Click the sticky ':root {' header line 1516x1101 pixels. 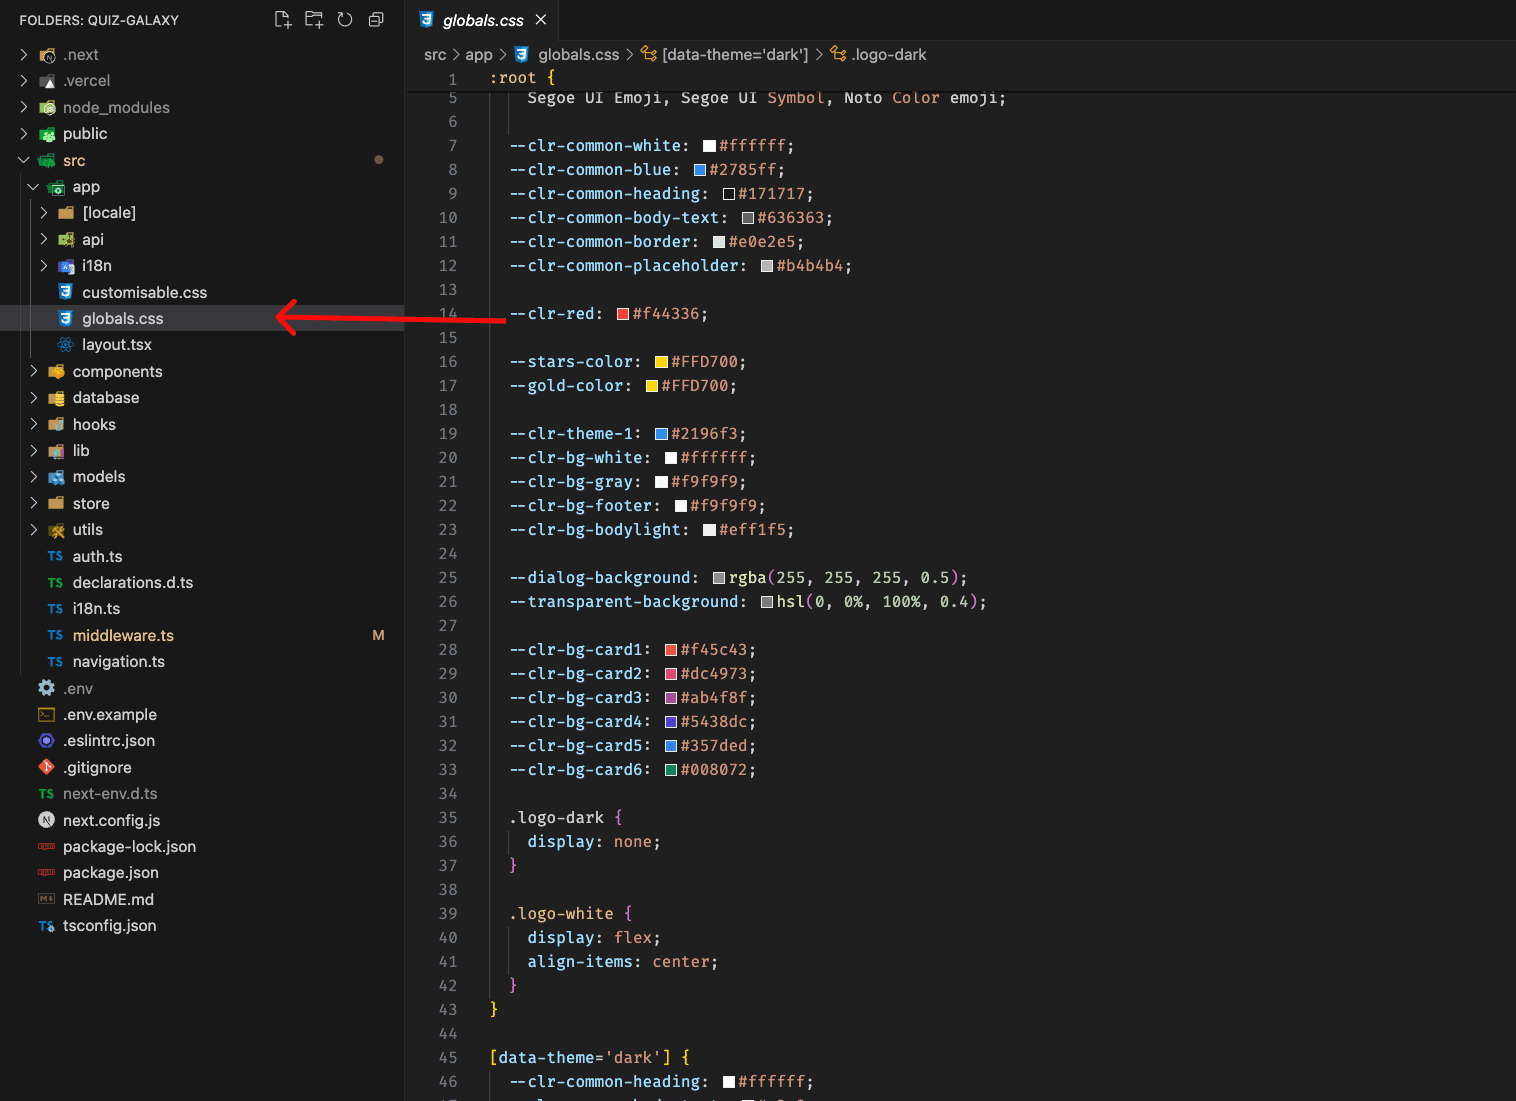pos(522,78)
